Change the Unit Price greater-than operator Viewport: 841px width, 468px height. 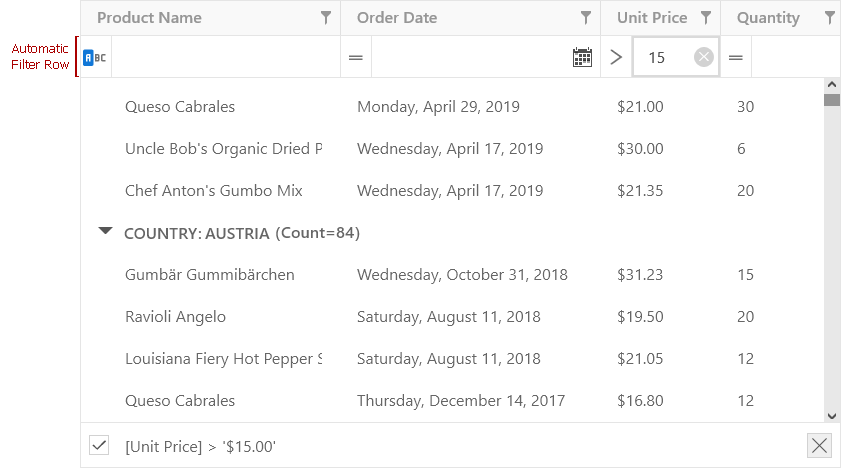click(x=616, y=57)
